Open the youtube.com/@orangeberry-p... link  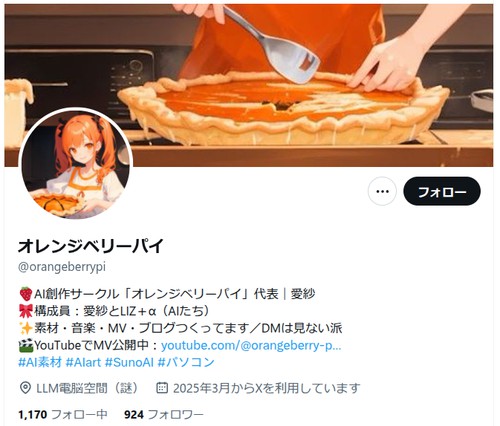(251, 345)
